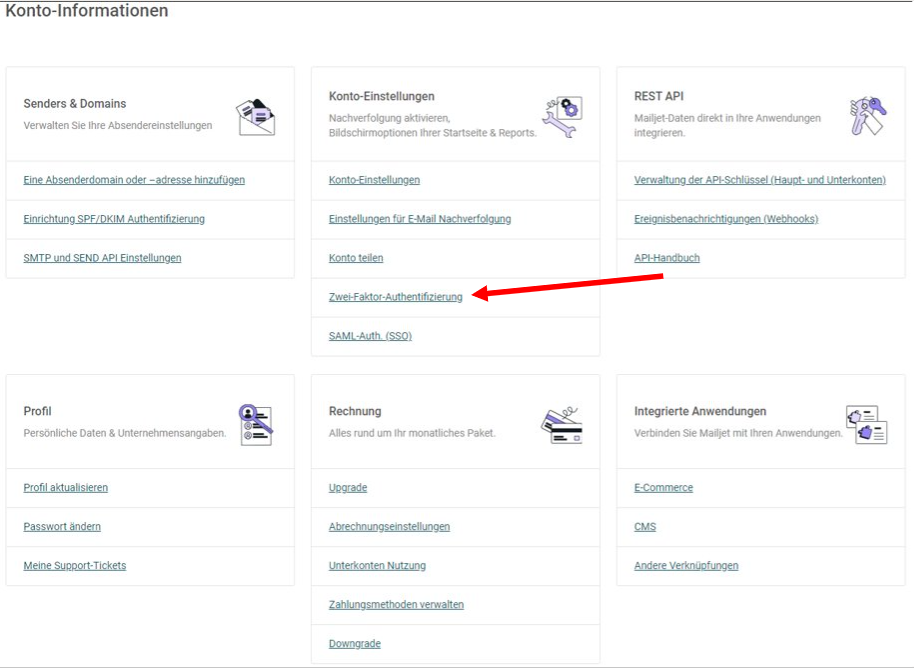
Task: Open SMTP und SEND API Einstellungen
Action: (x=103, y=258)
